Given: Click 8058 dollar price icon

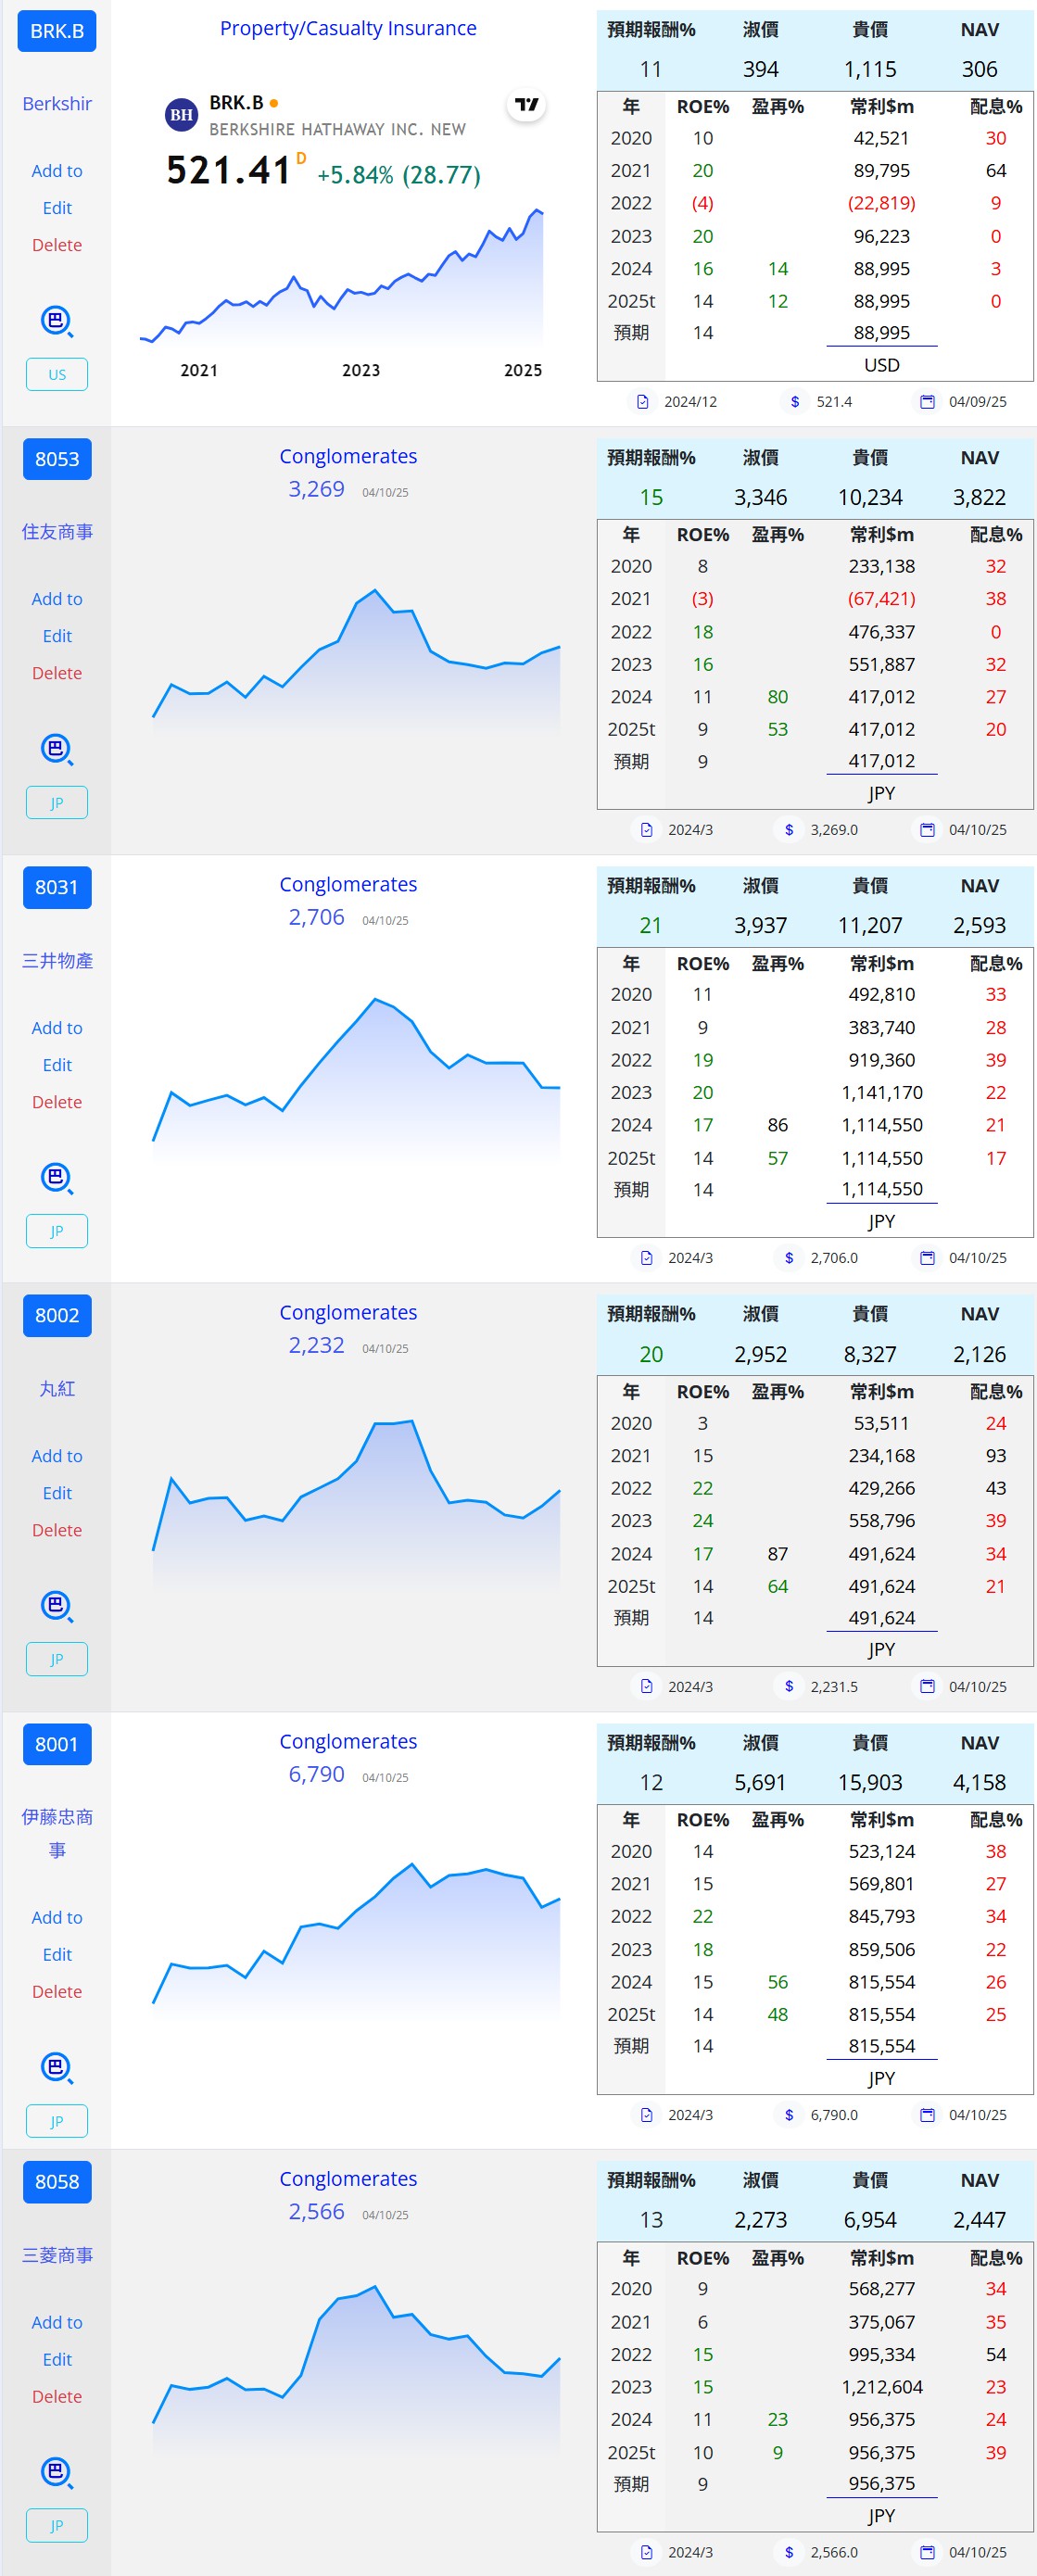Looking at the screenshot, I should tap(789, 2552).
